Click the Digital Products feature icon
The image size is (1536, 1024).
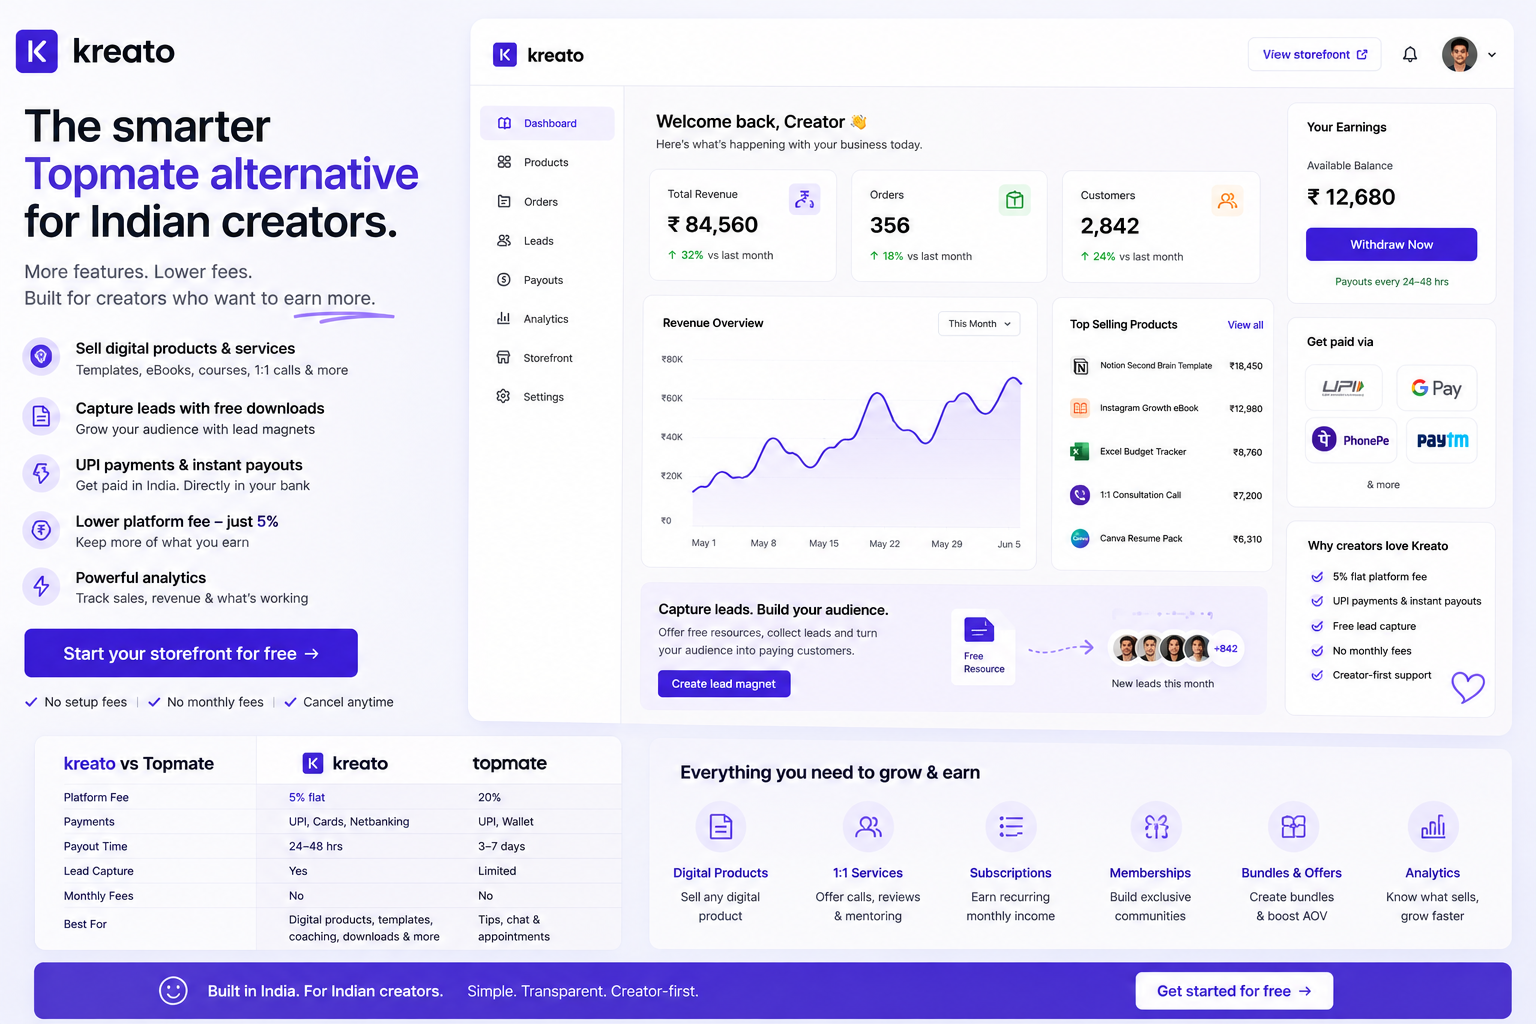[721, 827]
